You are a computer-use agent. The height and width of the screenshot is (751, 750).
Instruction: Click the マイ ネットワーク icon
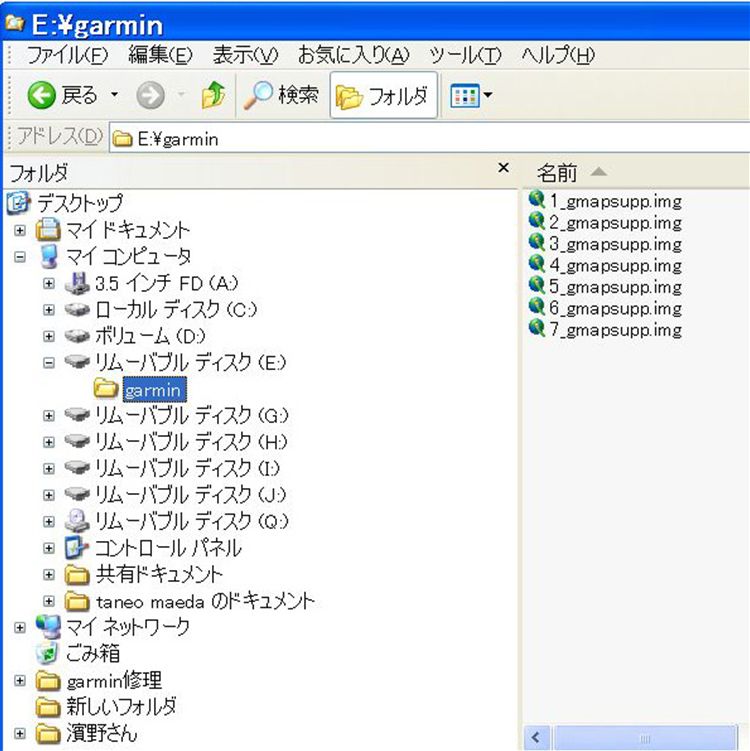48,626
